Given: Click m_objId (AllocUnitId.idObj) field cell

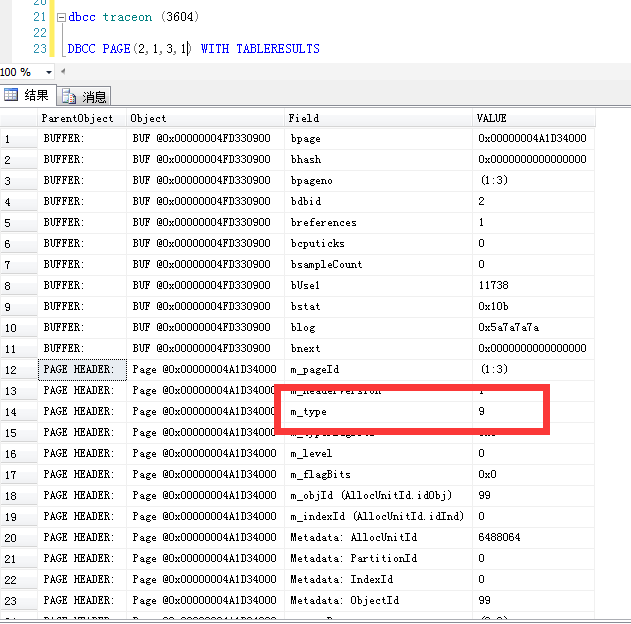Looking at the screenshot, I should coord(378,496).
